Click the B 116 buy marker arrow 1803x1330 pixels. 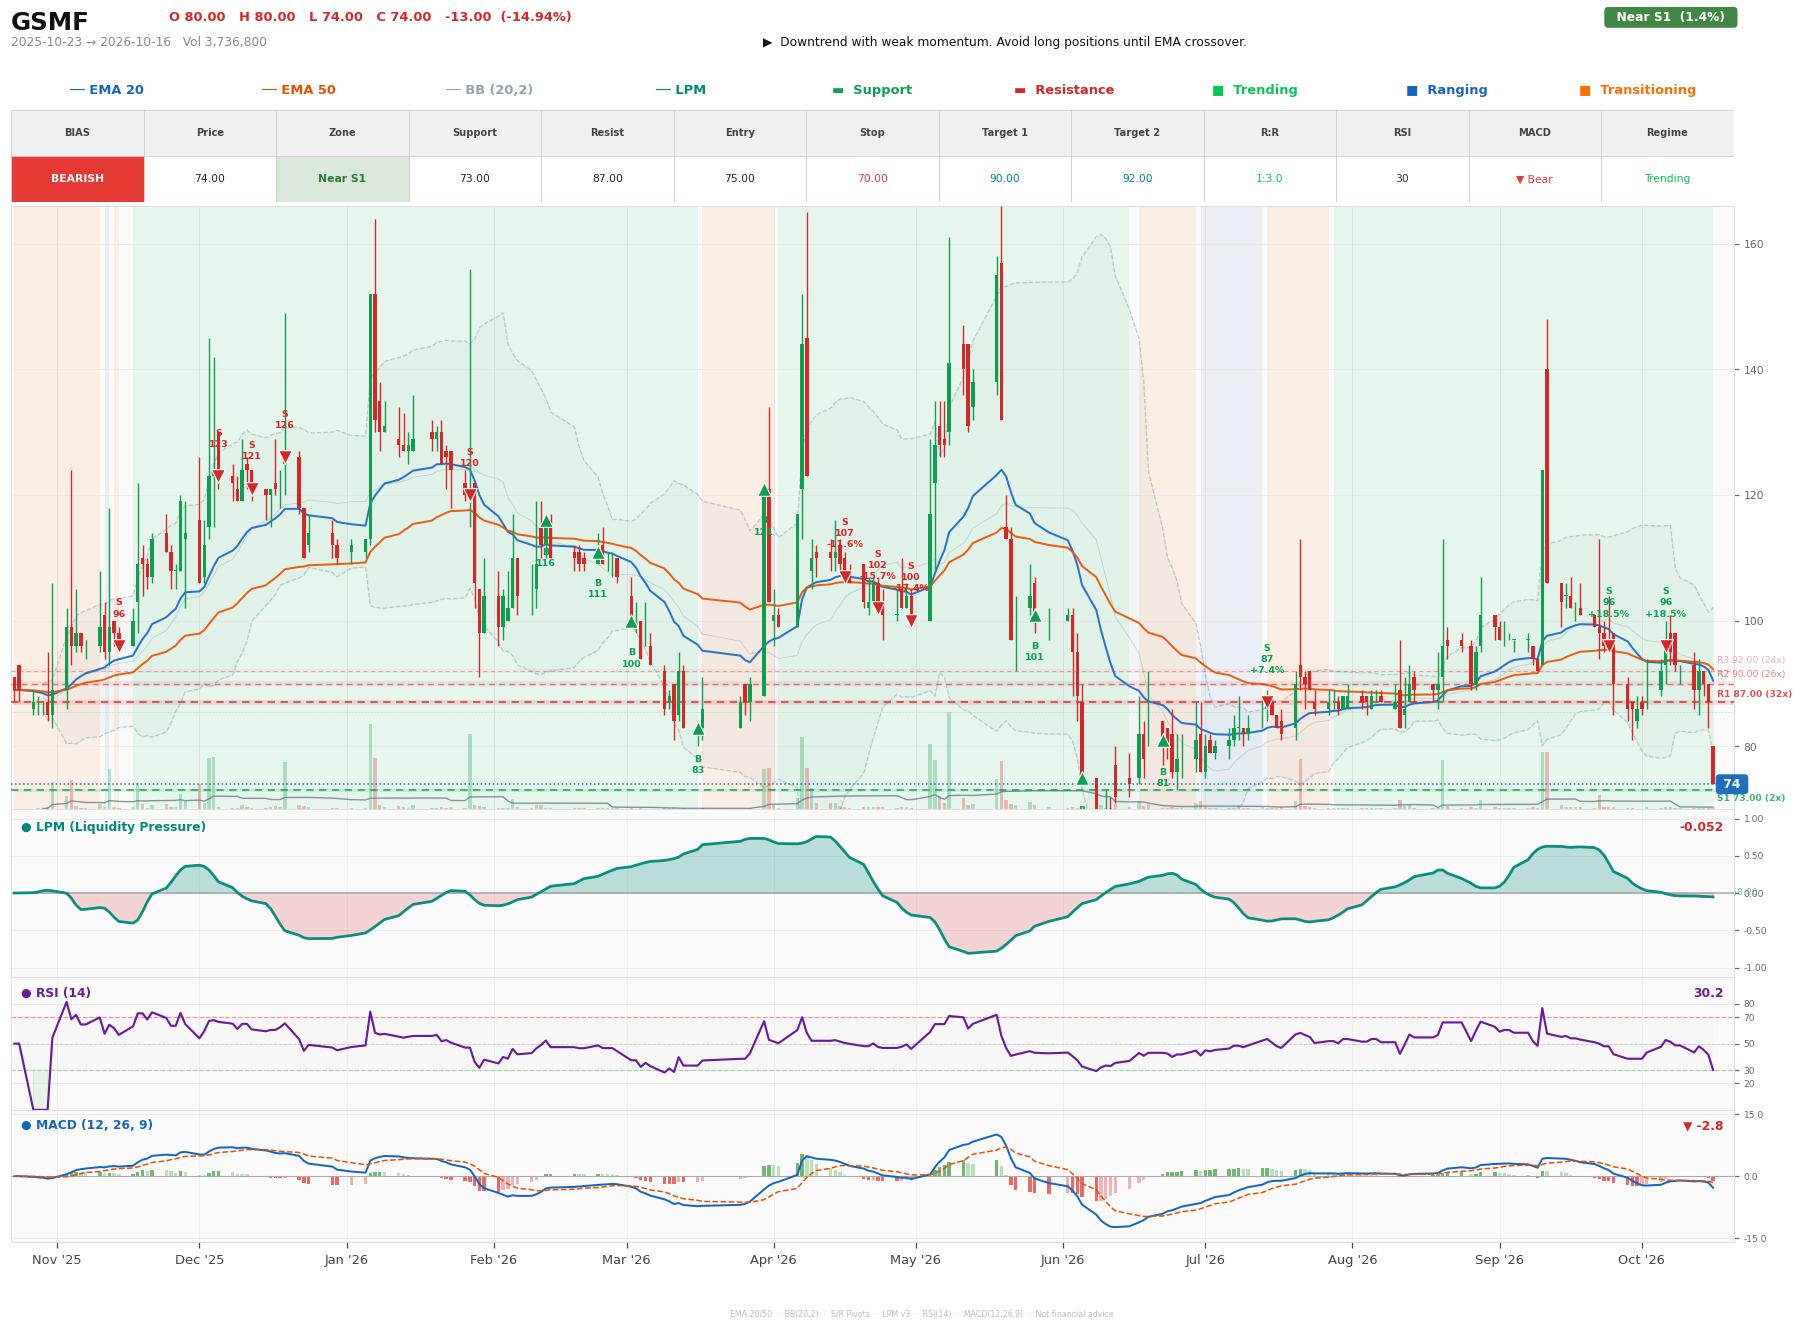(545, 521)
